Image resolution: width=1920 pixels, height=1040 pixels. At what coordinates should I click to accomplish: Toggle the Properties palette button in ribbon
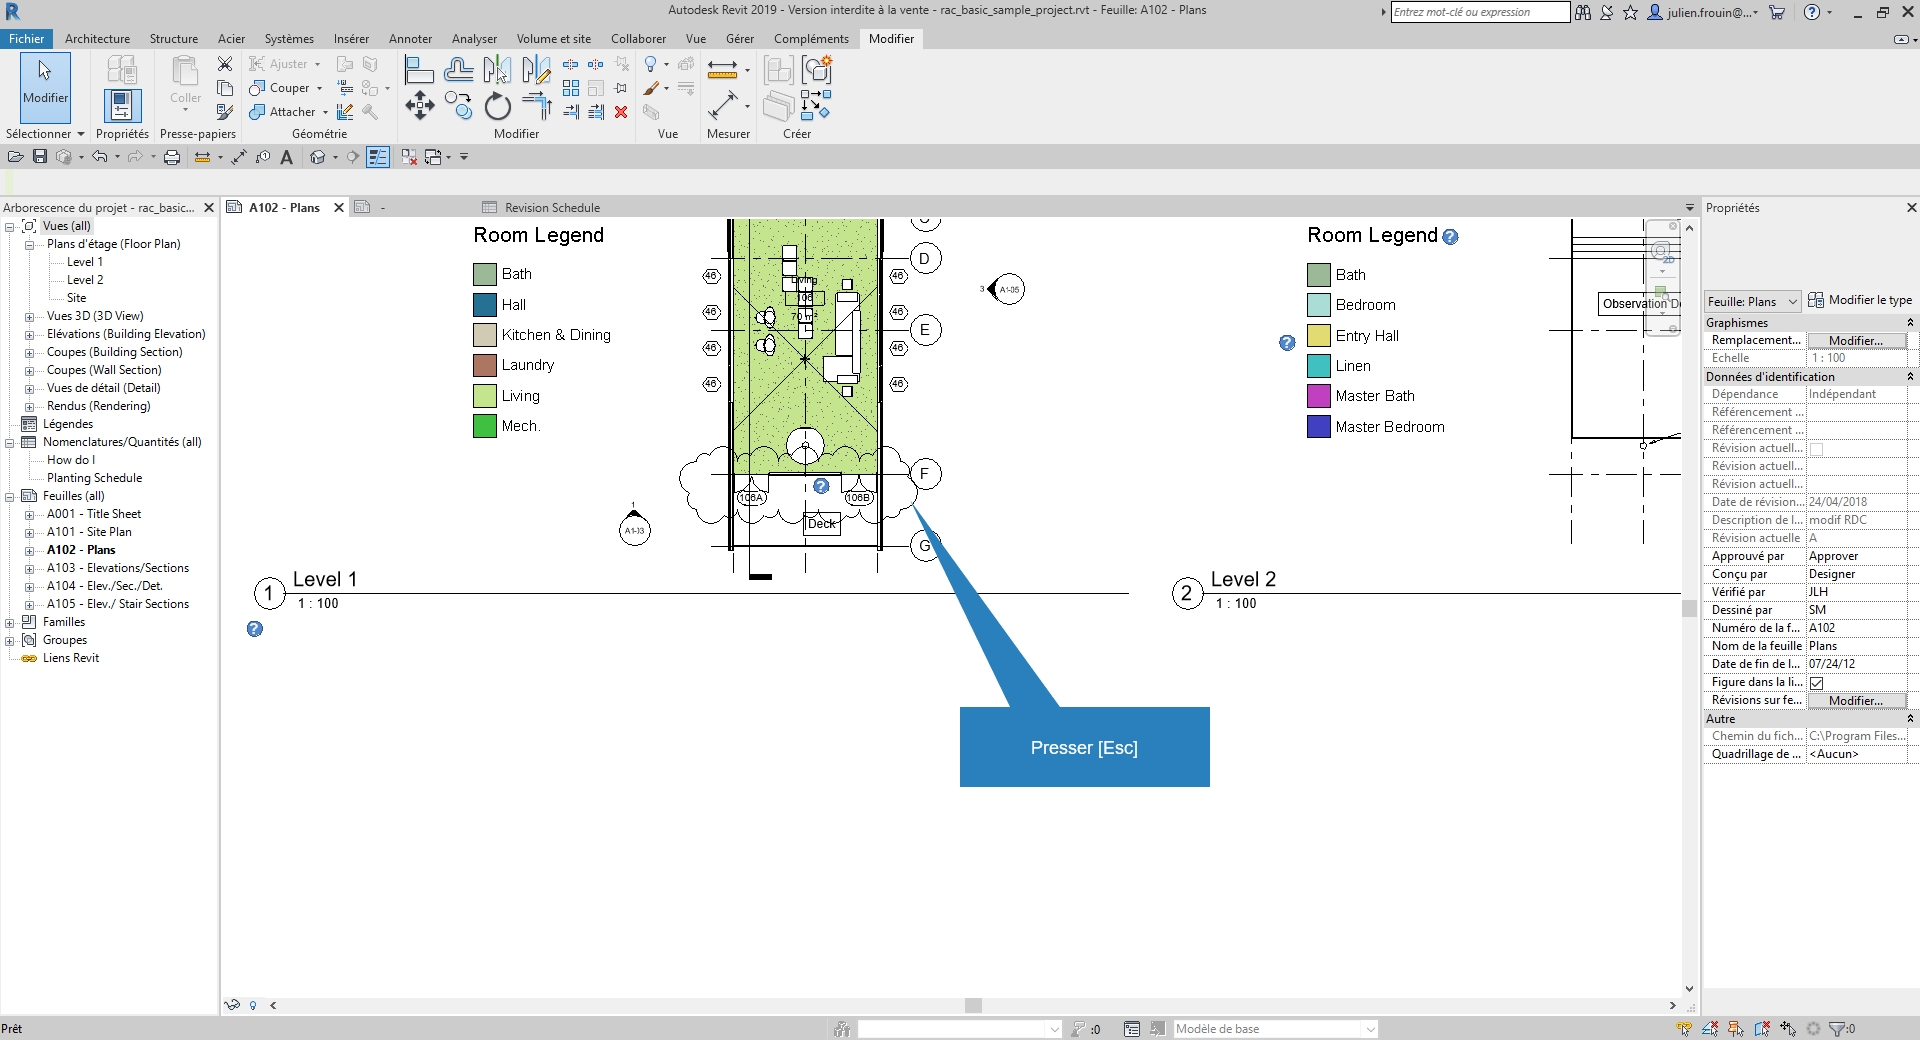pyautogui.click(x=122, y=106)
